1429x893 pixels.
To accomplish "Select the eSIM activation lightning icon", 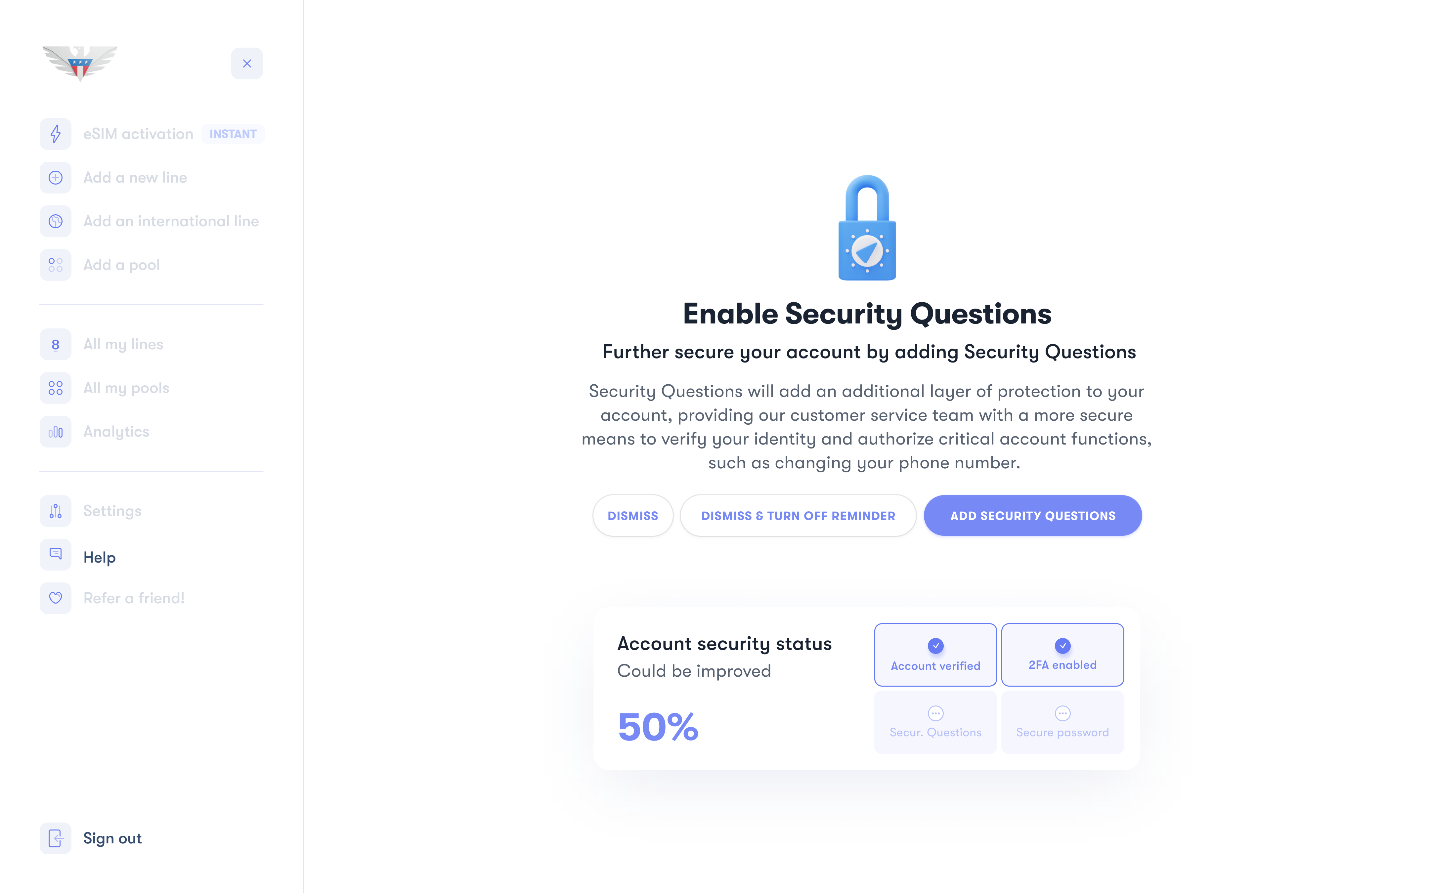I will point(55,133).
